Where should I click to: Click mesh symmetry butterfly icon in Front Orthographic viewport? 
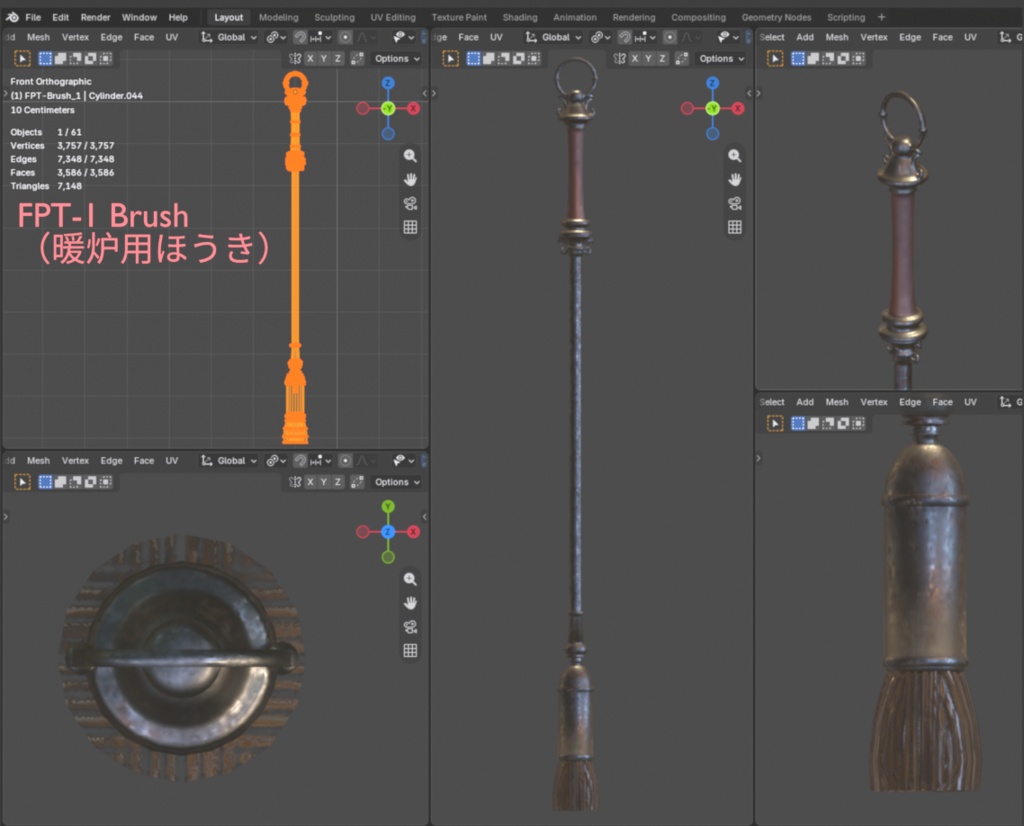click(295, 59)
